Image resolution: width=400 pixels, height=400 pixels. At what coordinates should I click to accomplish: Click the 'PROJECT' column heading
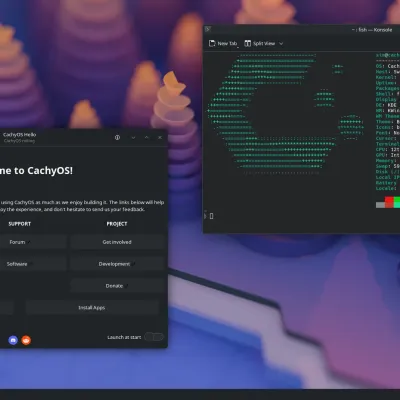click(117, 224)
